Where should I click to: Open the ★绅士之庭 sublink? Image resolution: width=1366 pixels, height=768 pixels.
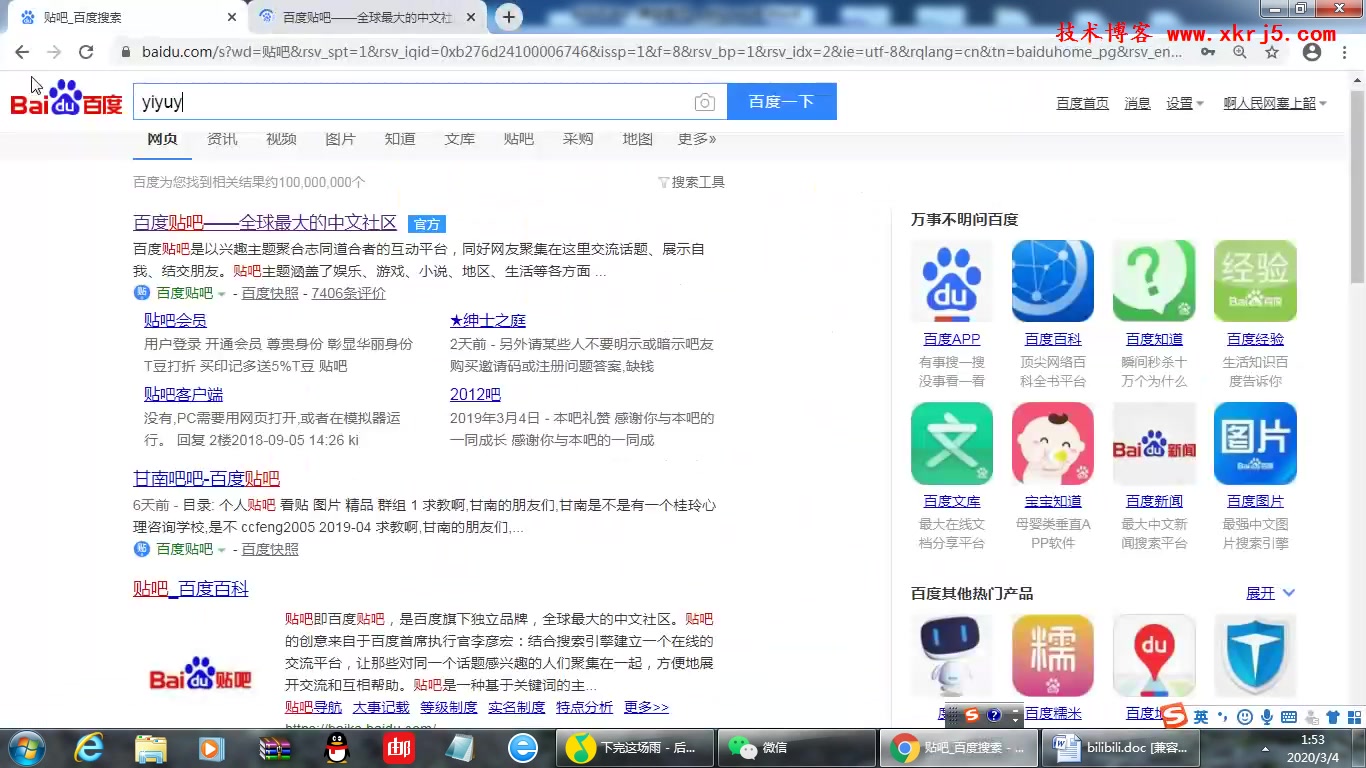pyautogui.click(x=488, y=320)
